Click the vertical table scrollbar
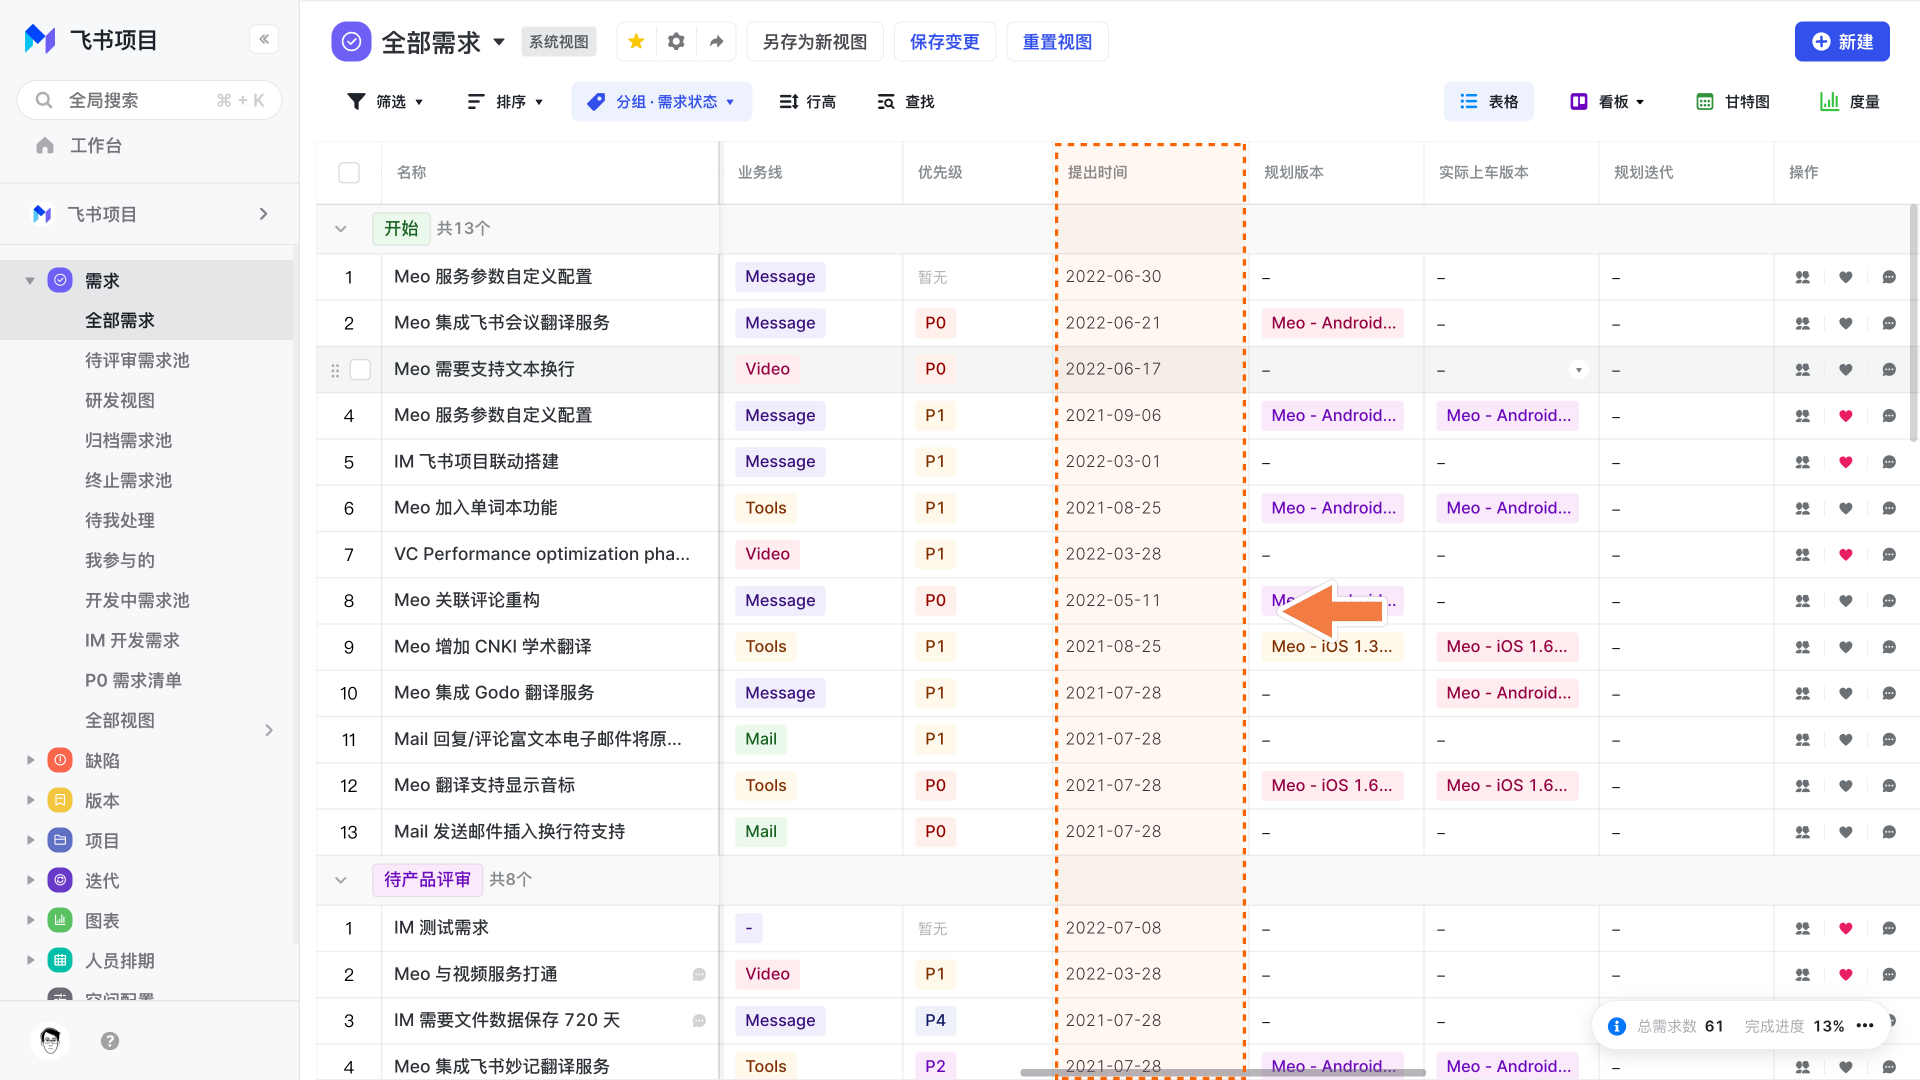 point(1914,322)
